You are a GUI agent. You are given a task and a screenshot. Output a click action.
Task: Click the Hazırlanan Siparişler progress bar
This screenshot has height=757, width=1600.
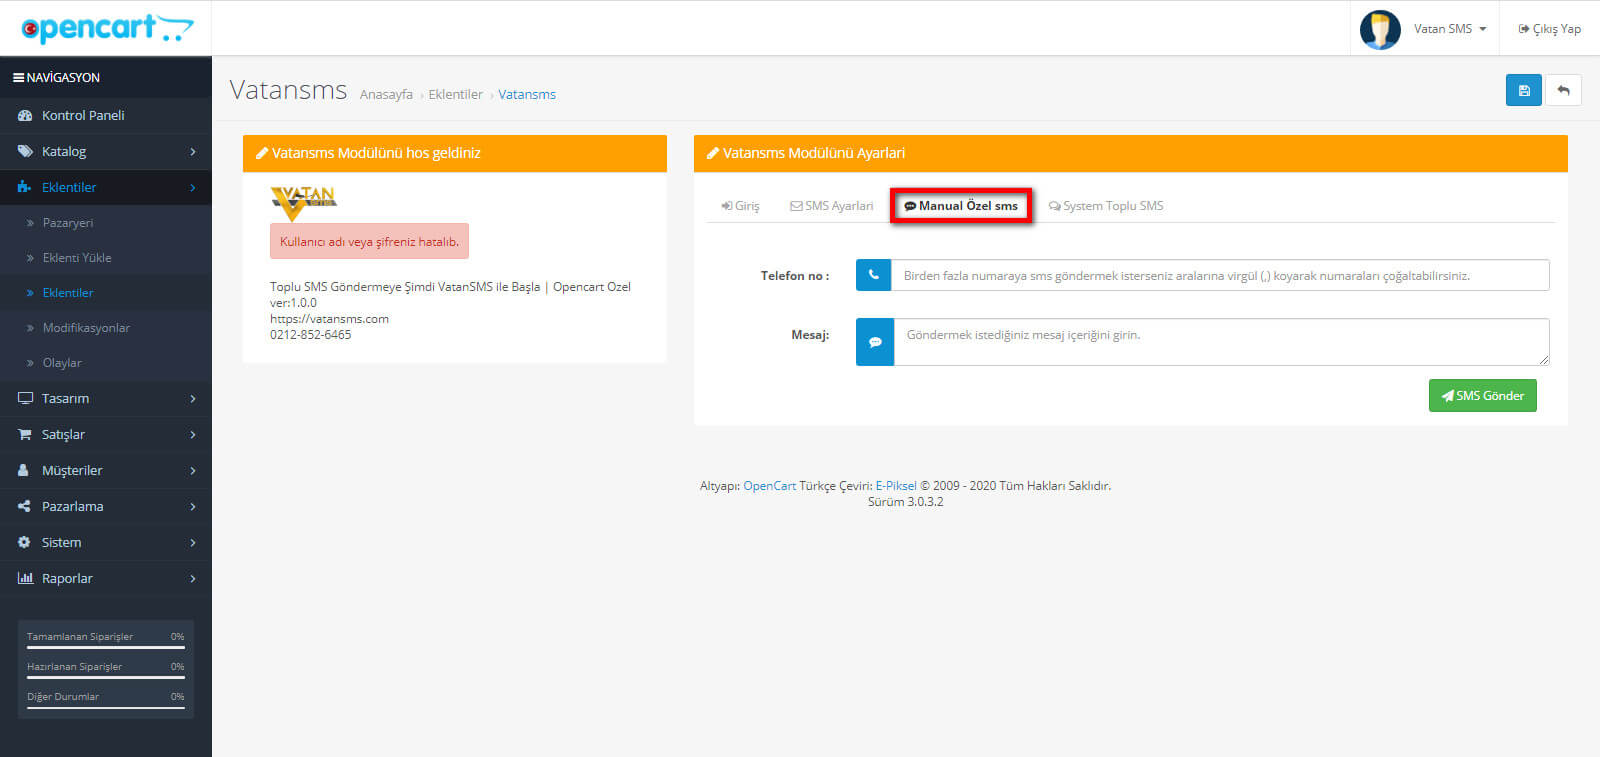[105, 677]
